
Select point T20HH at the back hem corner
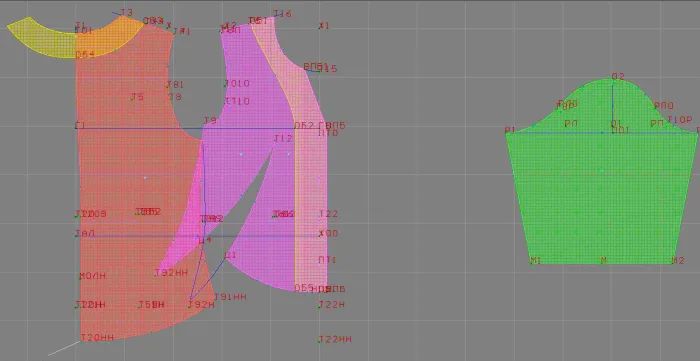click(x=97, y=337)
